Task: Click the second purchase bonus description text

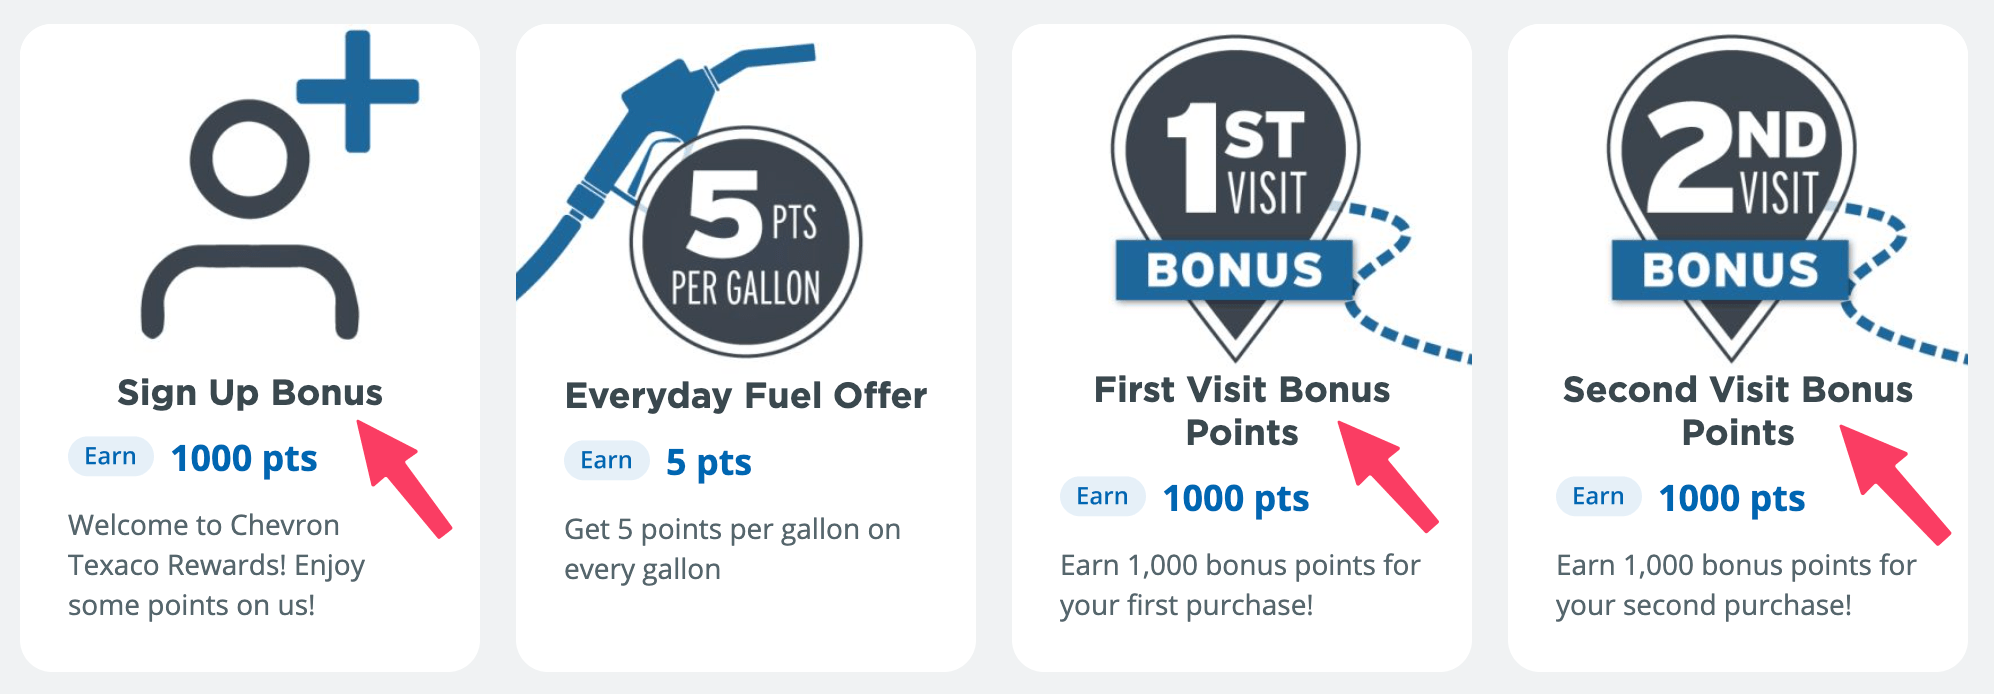Action: click(1736, 585)
